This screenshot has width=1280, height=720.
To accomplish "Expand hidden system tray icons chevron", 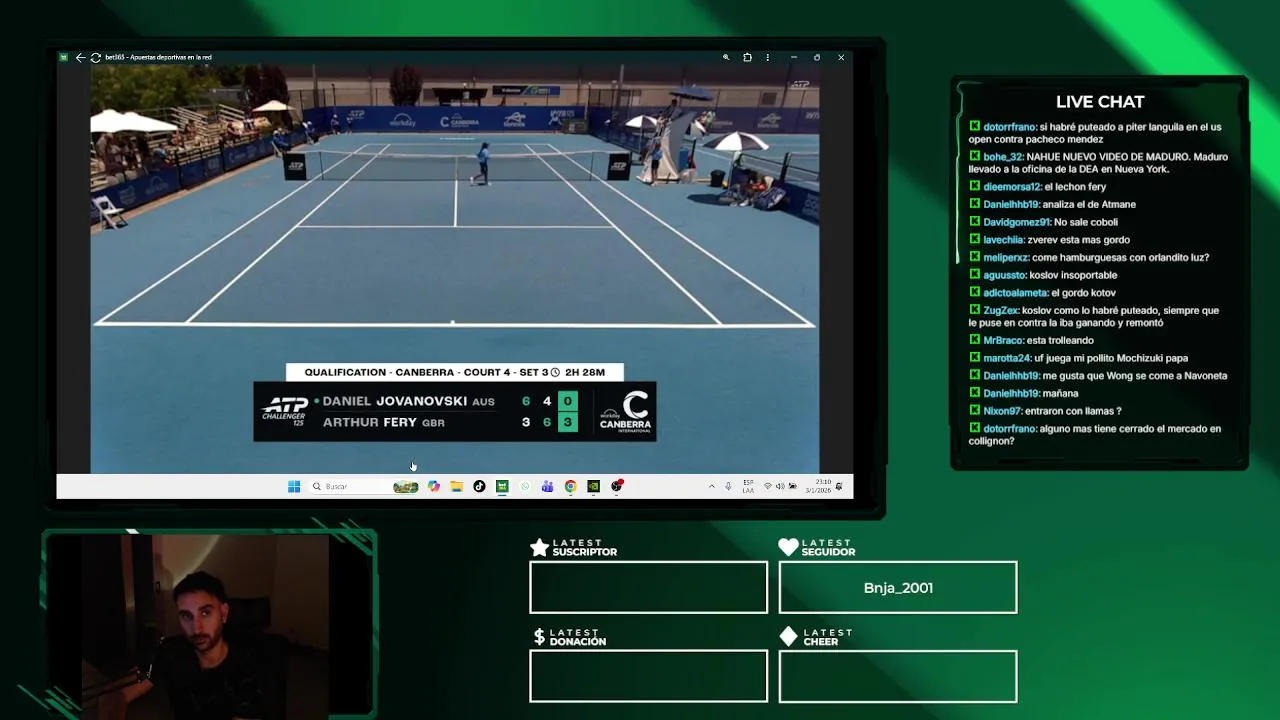I will click(x=712, y=487).
